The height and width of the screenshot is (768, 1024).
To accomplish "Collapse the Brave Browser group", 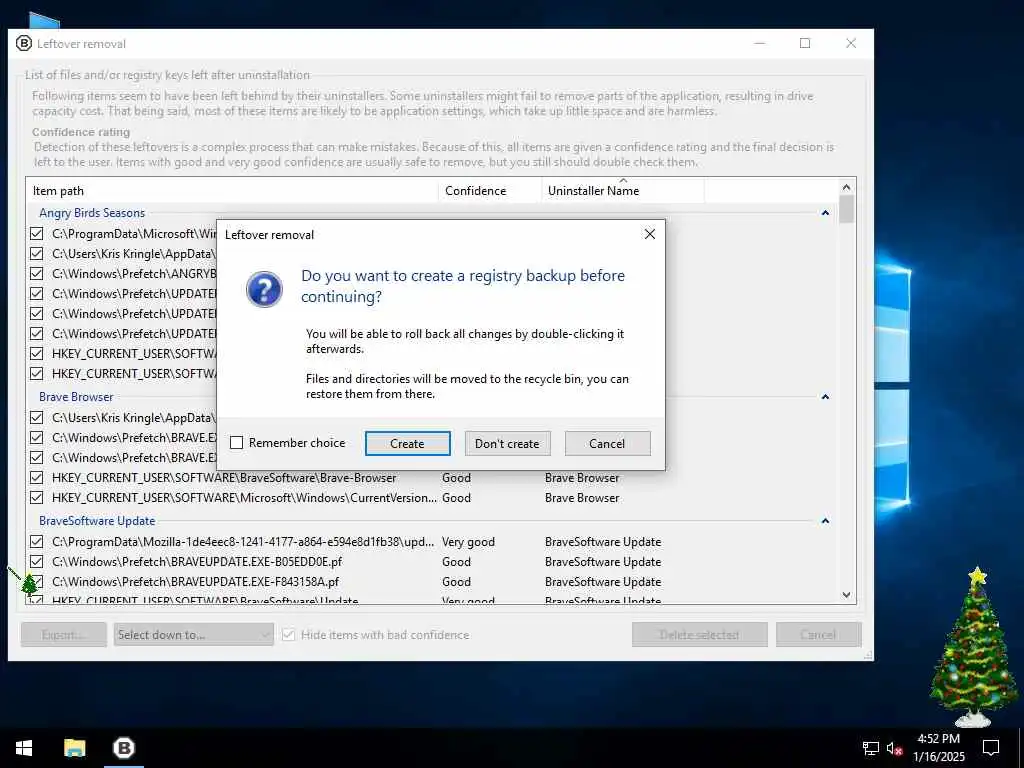I will (825, 397).
